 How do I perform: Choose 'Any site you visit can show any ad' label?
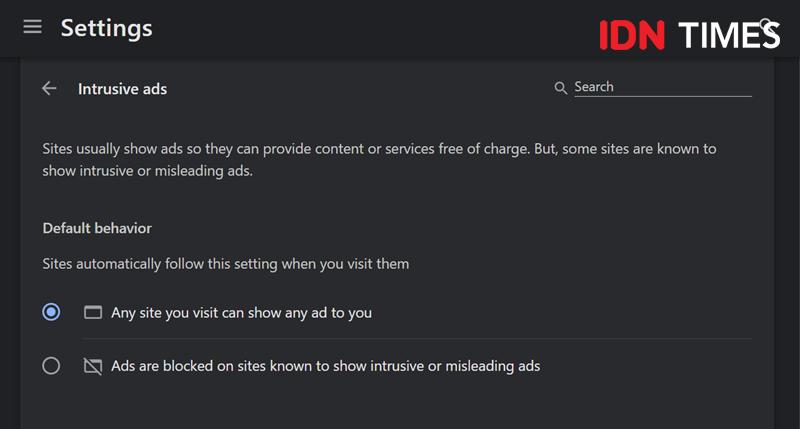(x=241, y=313)
